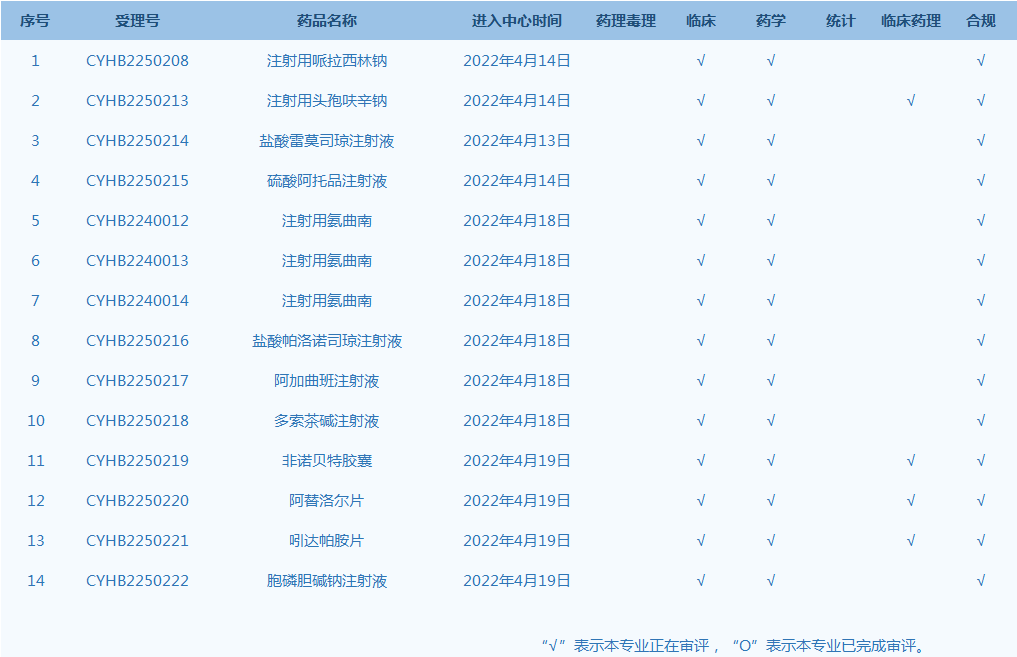Select acceptance number CYHB2250218

pyautogui.click(x=137, y=421)
